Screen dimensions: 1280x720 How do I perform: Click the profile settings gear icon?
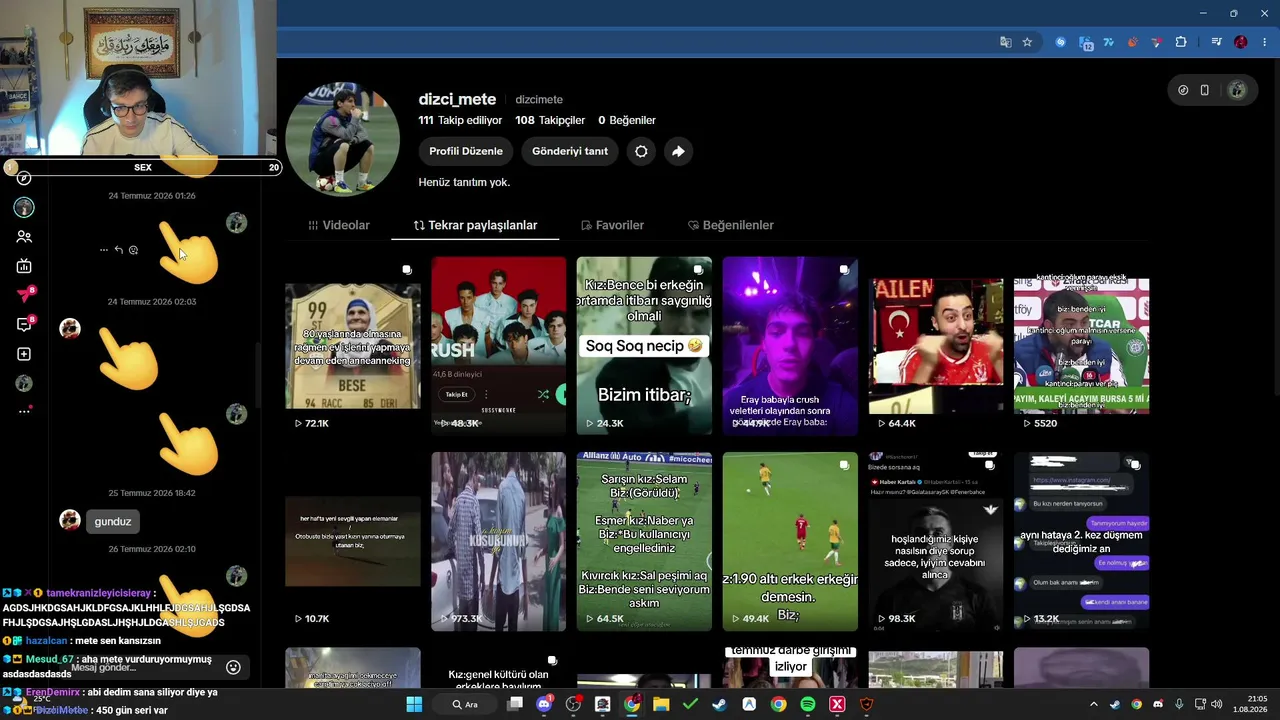641,151
